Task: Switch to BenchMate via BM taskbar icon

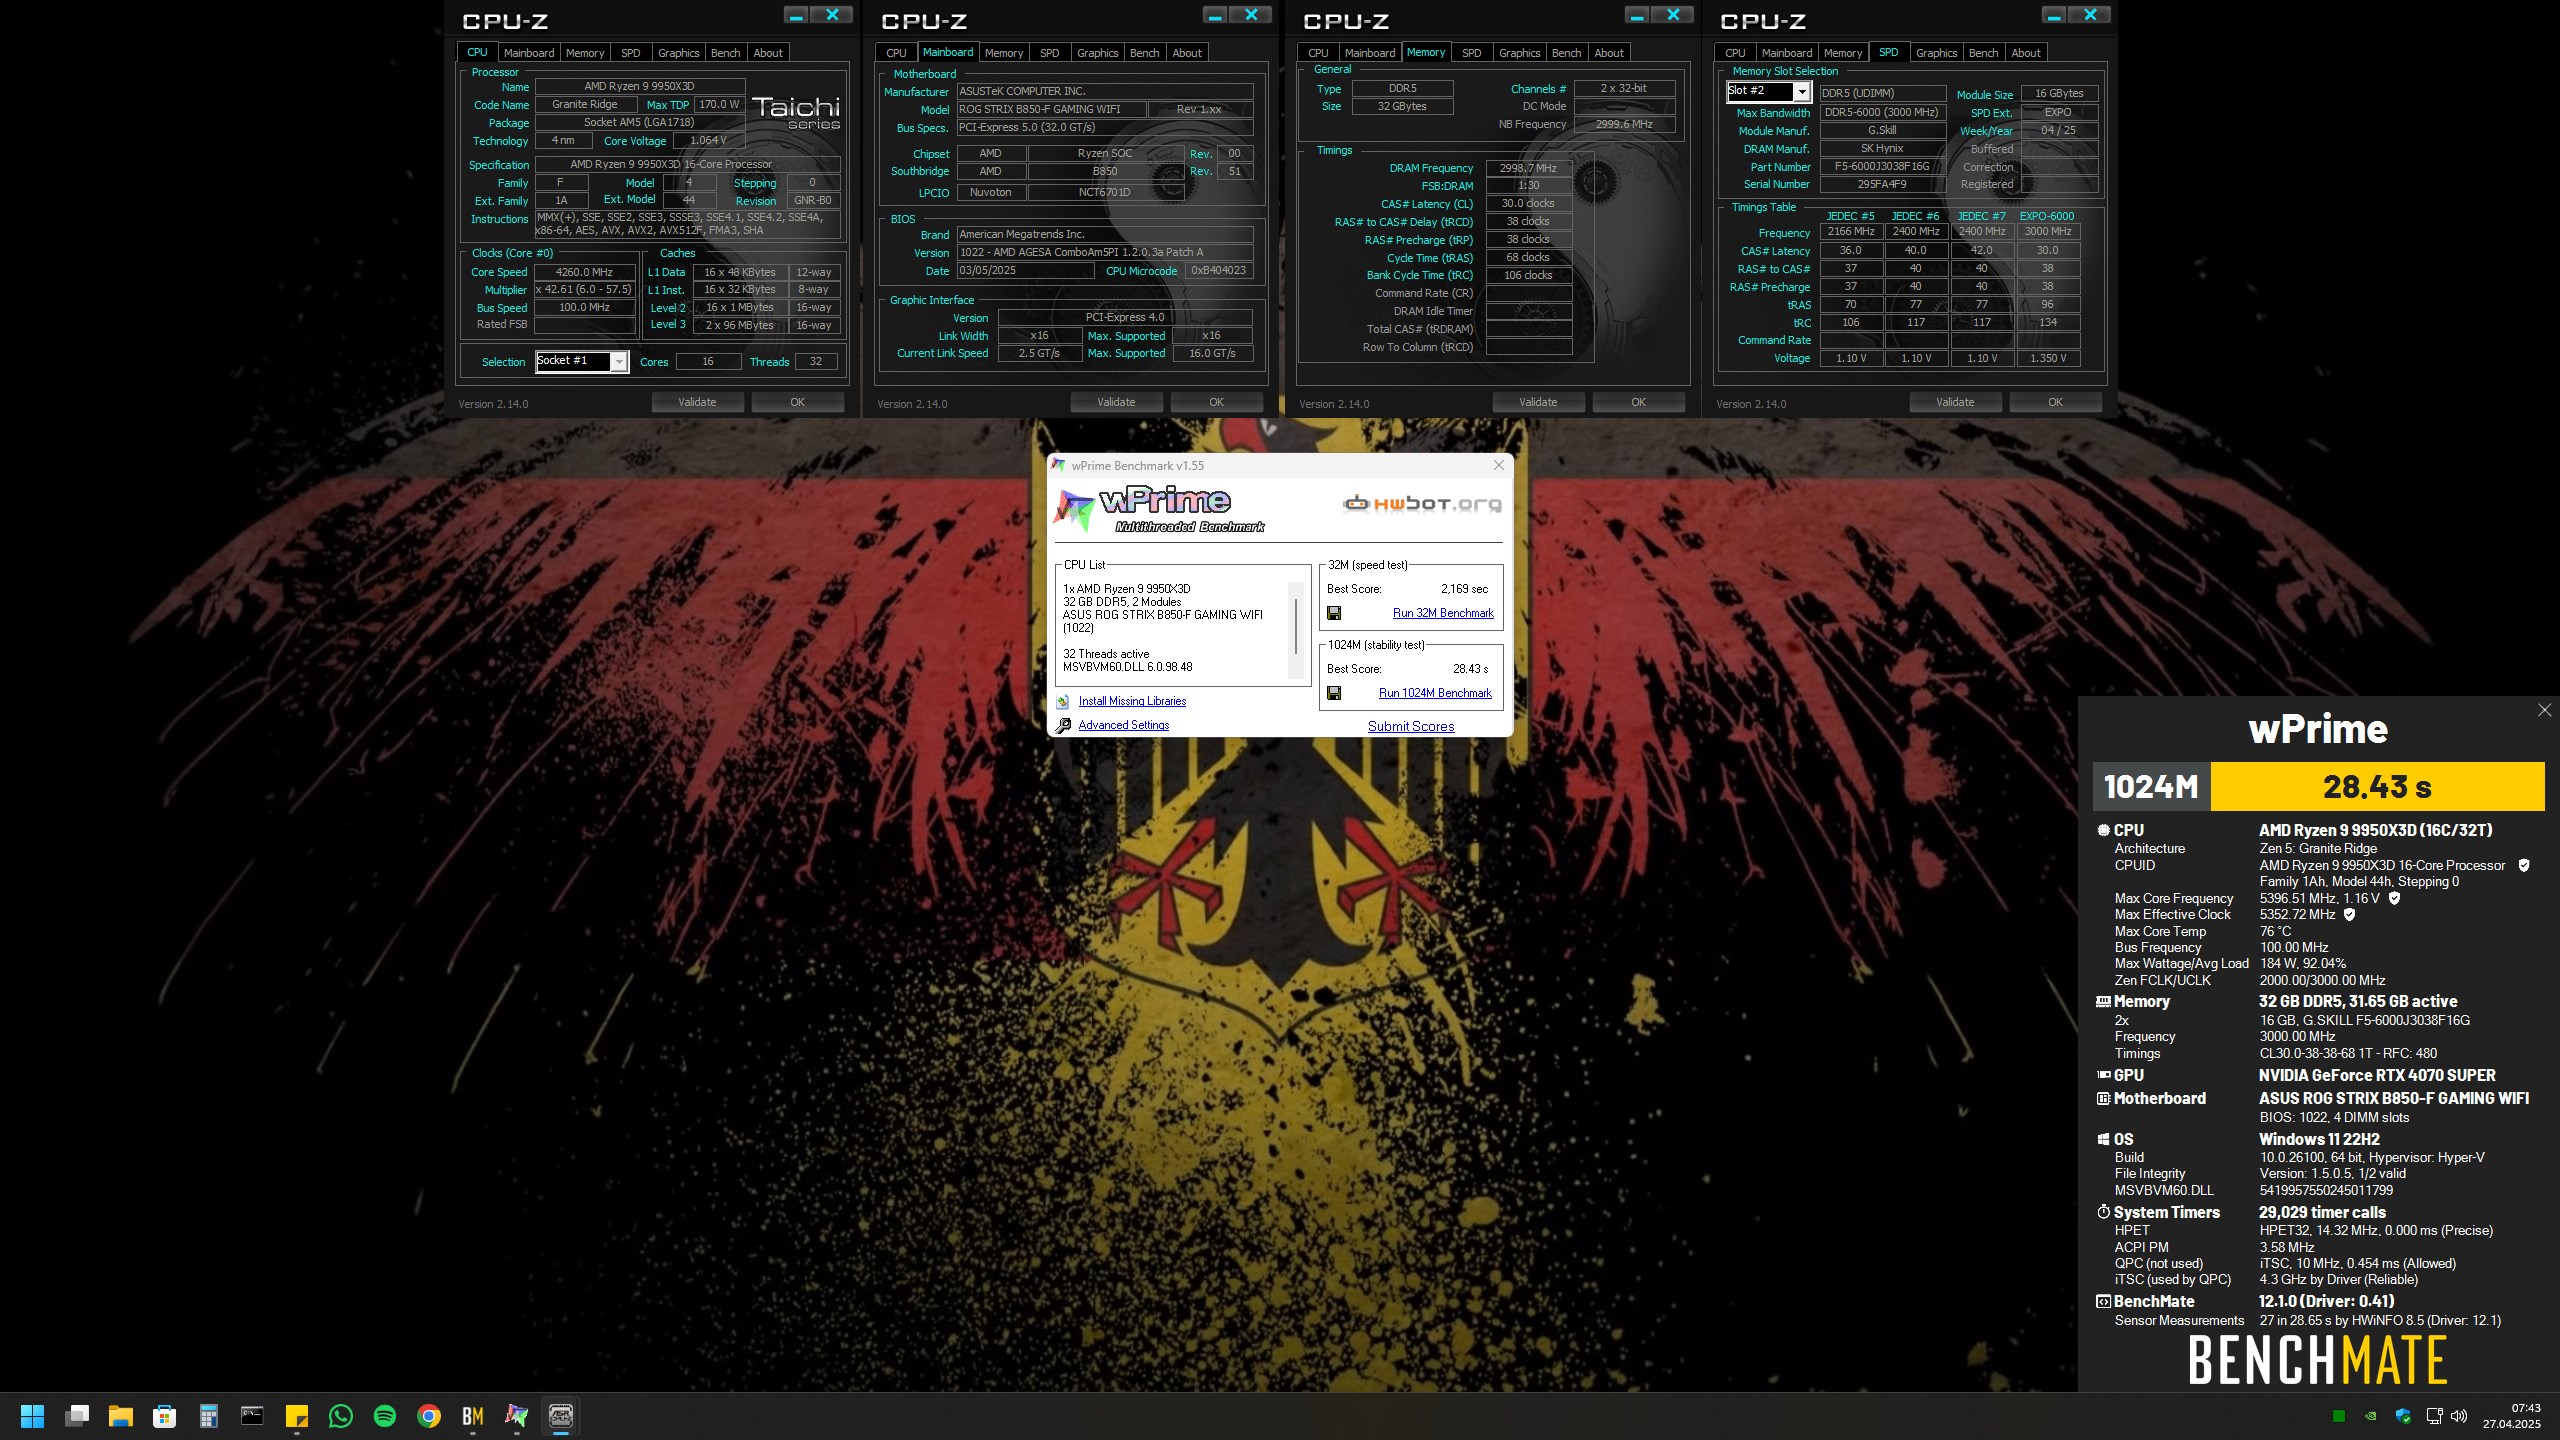Action: tap(473, 1416)
